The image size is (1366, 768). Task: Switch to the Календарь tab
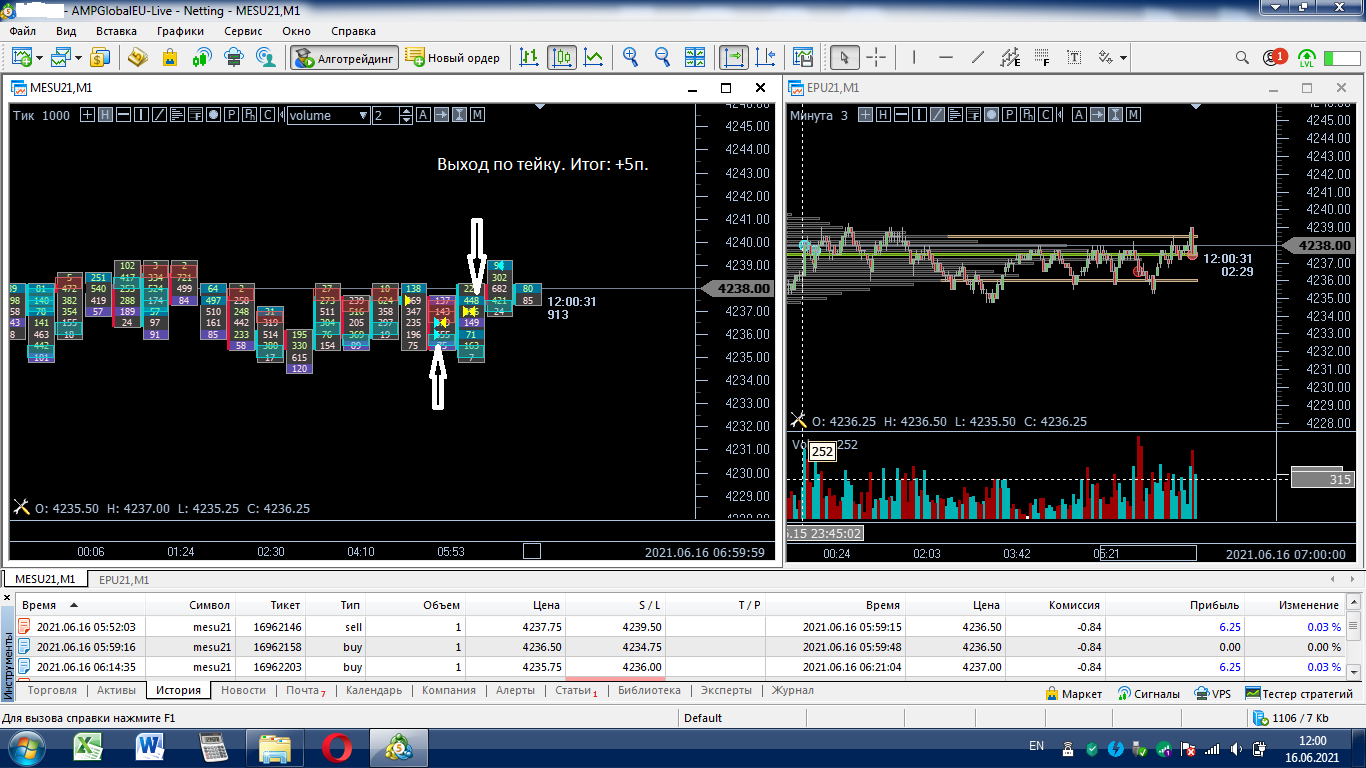[x=374, y=690]
